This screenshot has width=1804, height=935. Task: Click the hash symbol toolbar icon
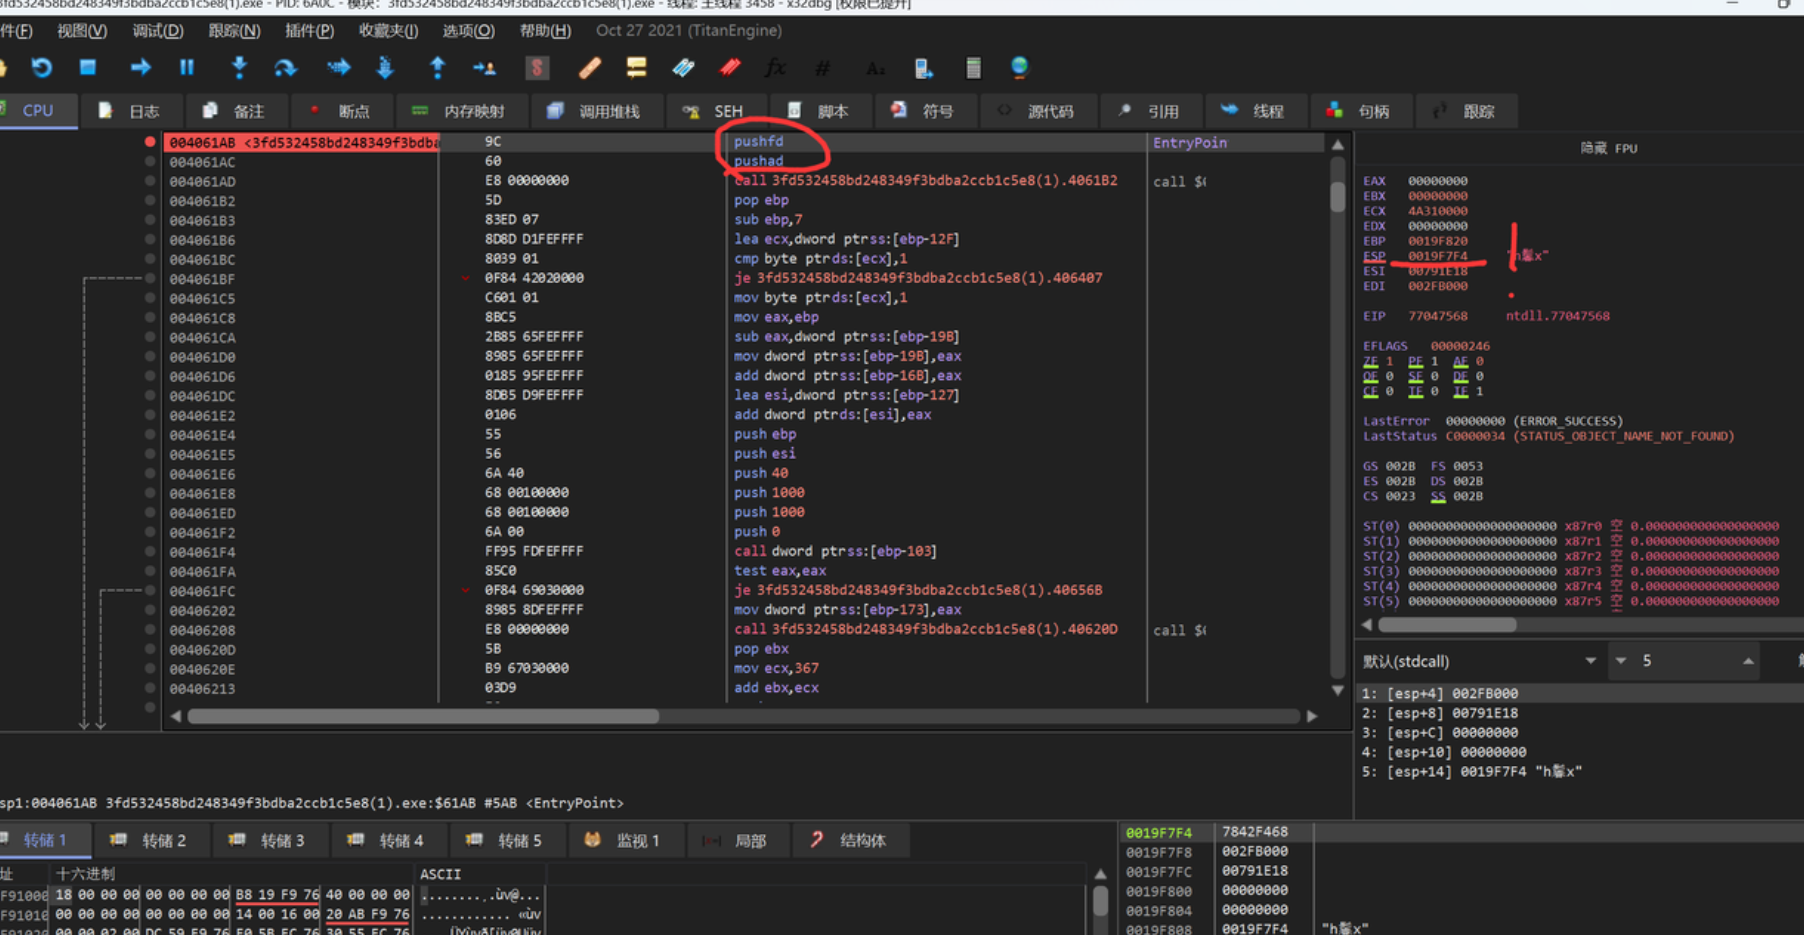[822, 68]
